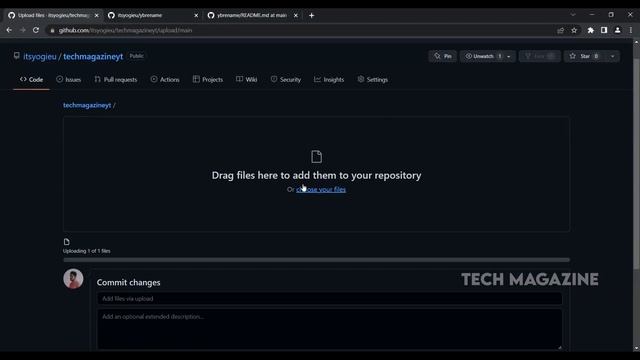Viewport: 640px width, 360px height.
Task: Open the repository Settings tab
Action: point(373,80)
